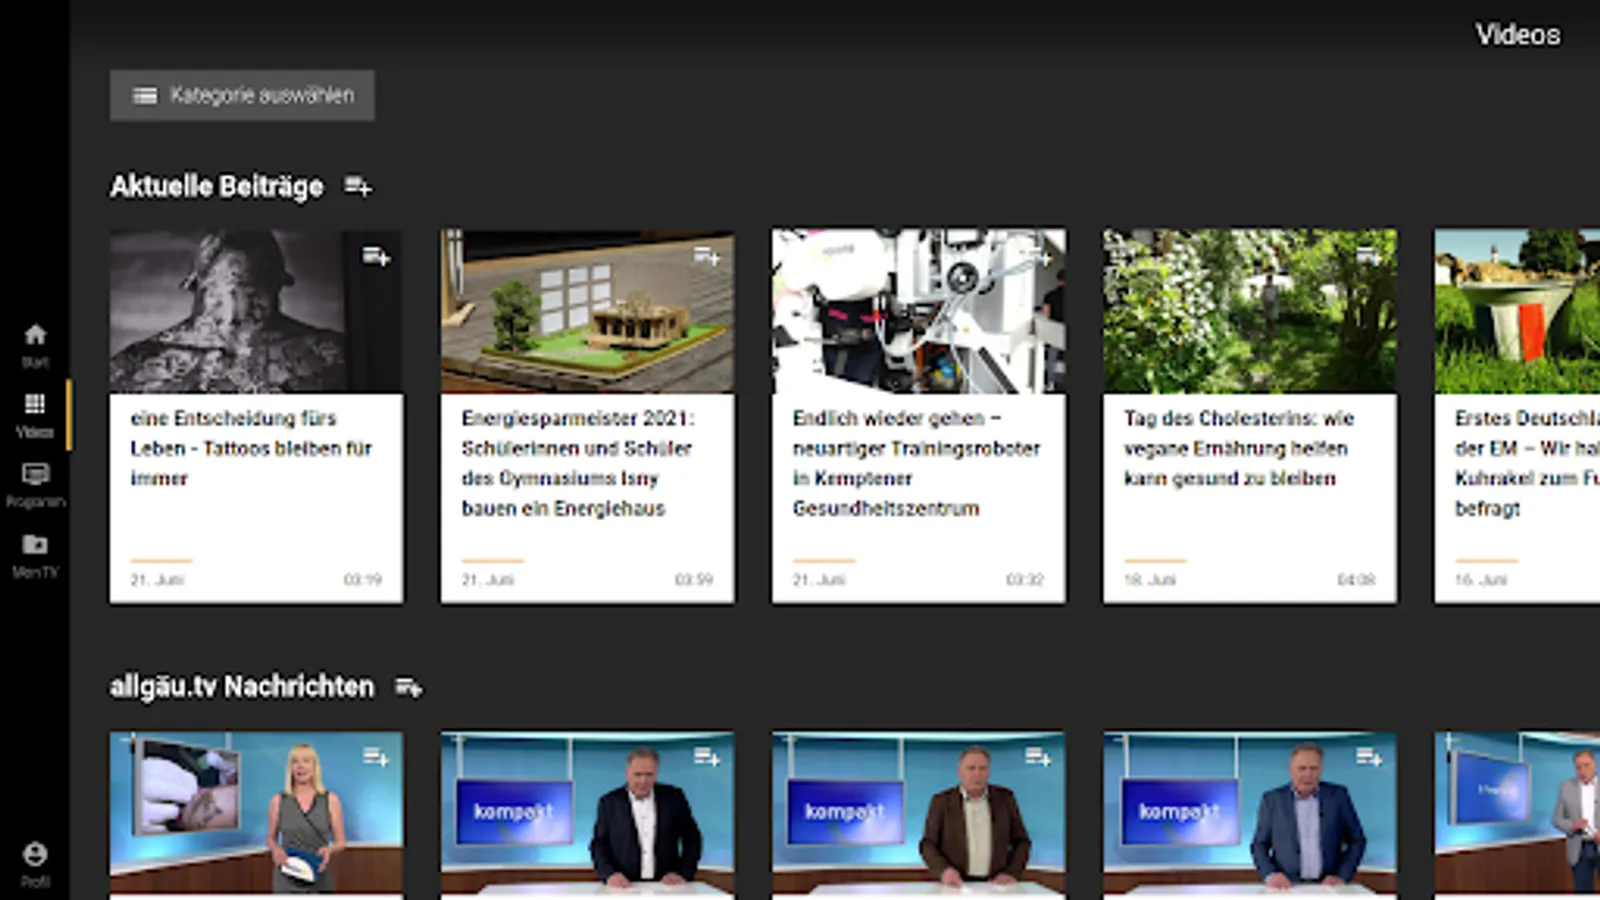1600x900 pixels.
Task: Click duration 03:19 on Tattoos card
Action: (363, 580)
